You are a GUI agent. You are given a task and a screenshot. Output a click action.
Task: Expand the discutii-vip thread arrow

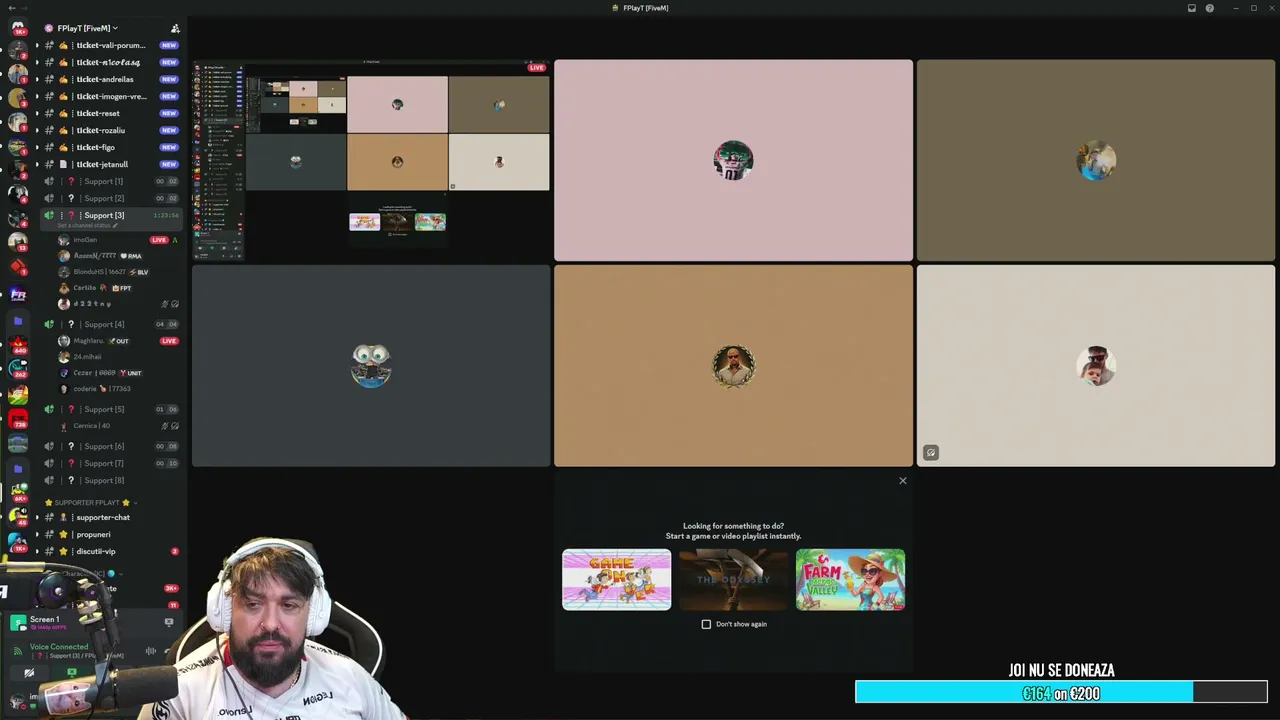point(37,551)
